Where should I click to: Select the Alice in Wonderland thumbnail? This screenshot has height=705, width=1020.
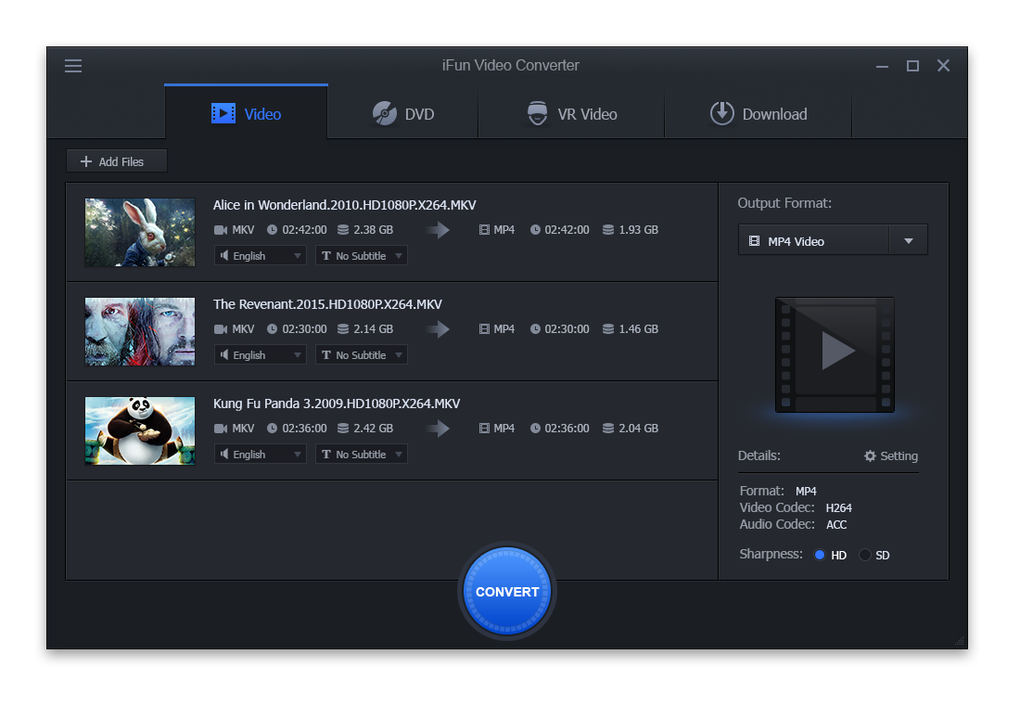(140, 232)
